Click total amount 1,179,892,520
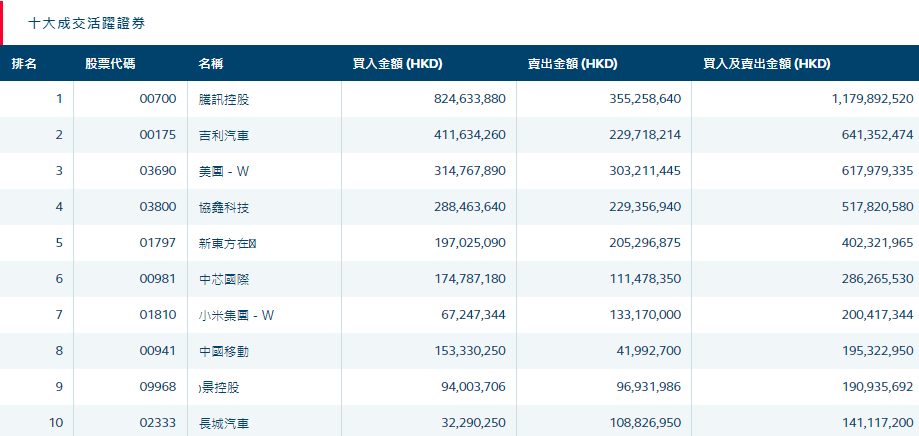The image size is (919, 436). coord(872,99)
